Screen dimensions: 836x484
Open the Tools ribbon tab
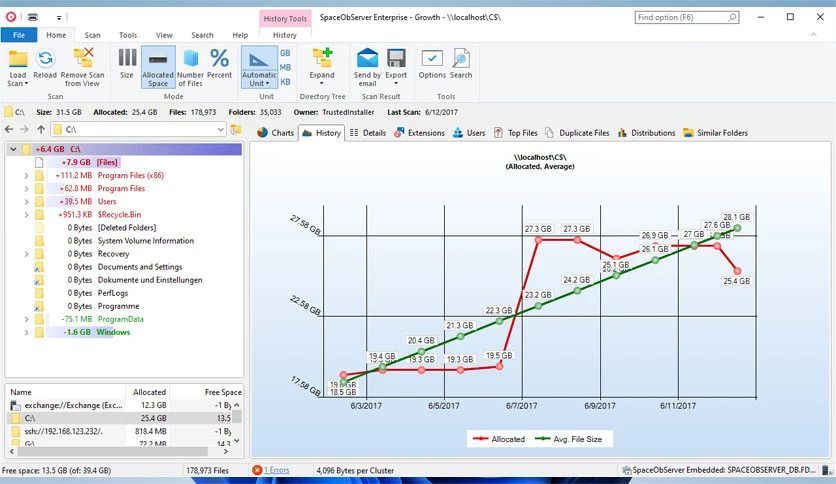128,35
